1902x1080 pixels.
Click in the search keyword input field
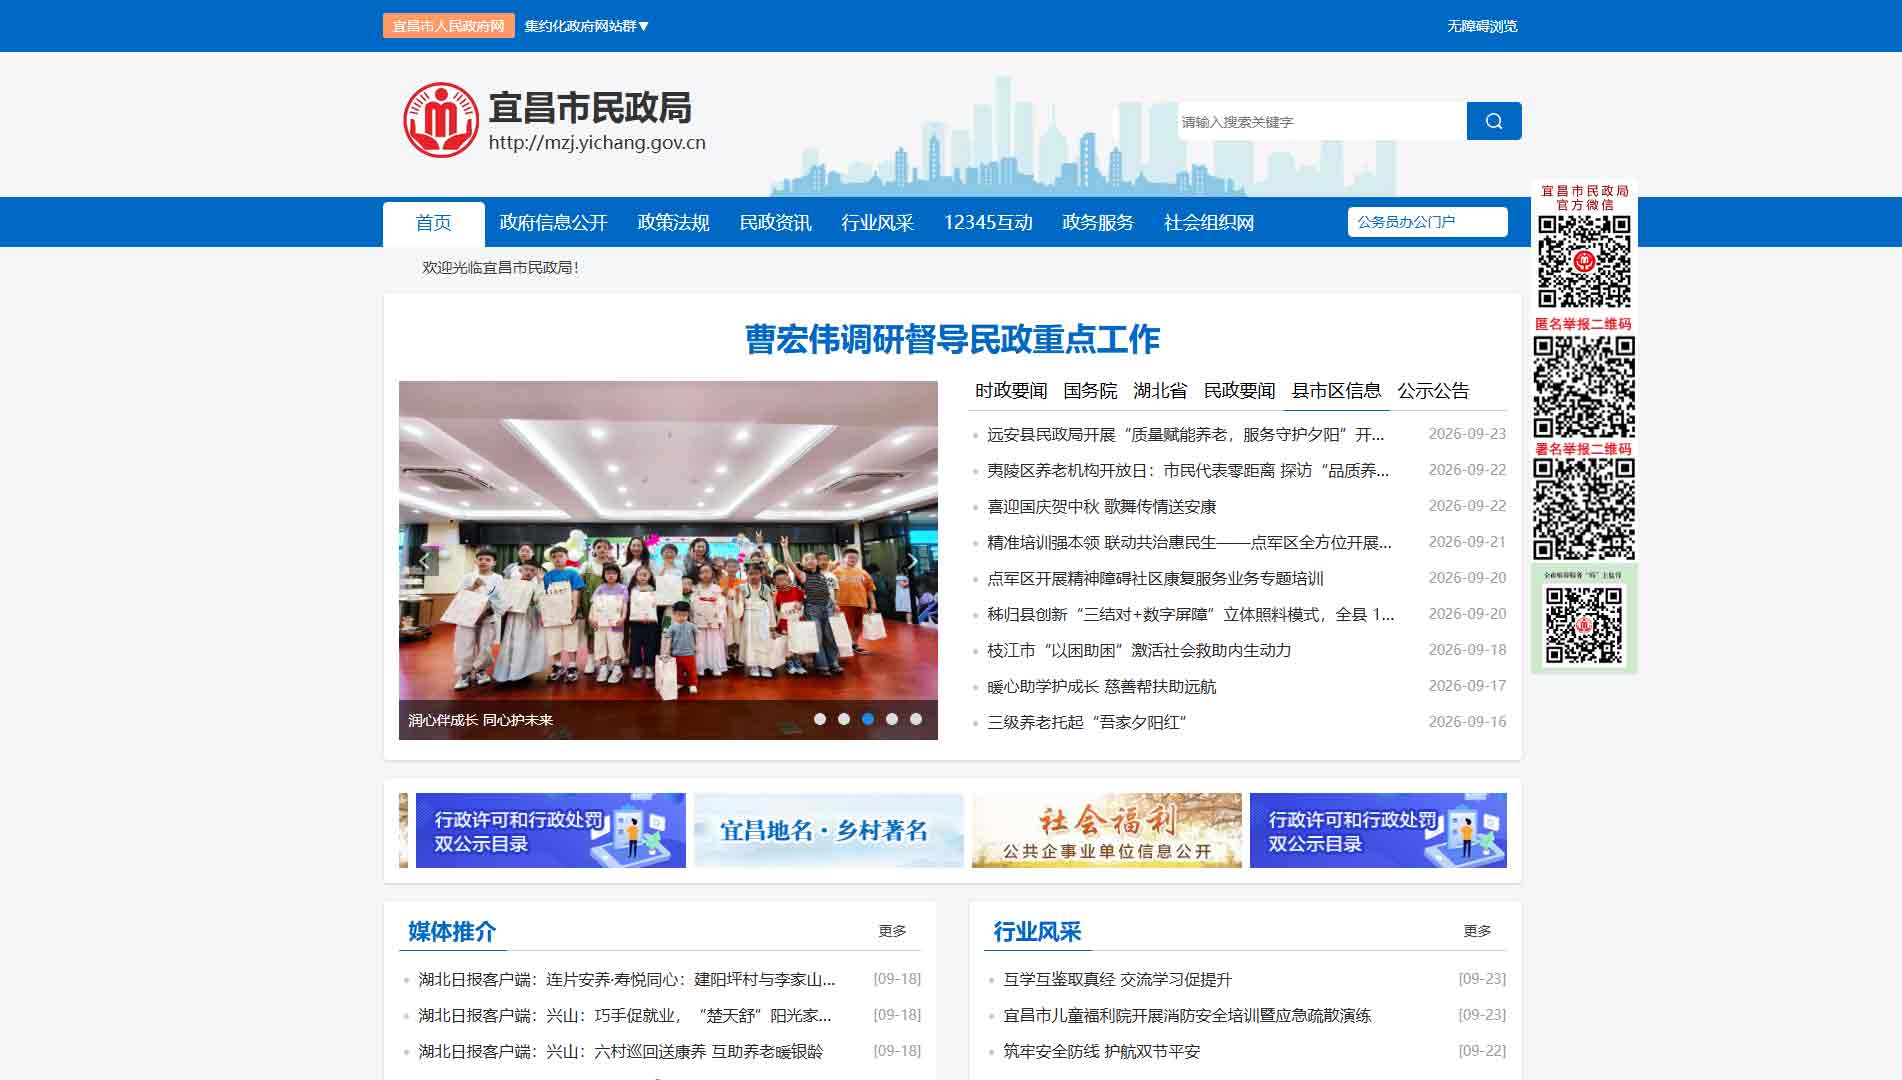pos(1322,121)
